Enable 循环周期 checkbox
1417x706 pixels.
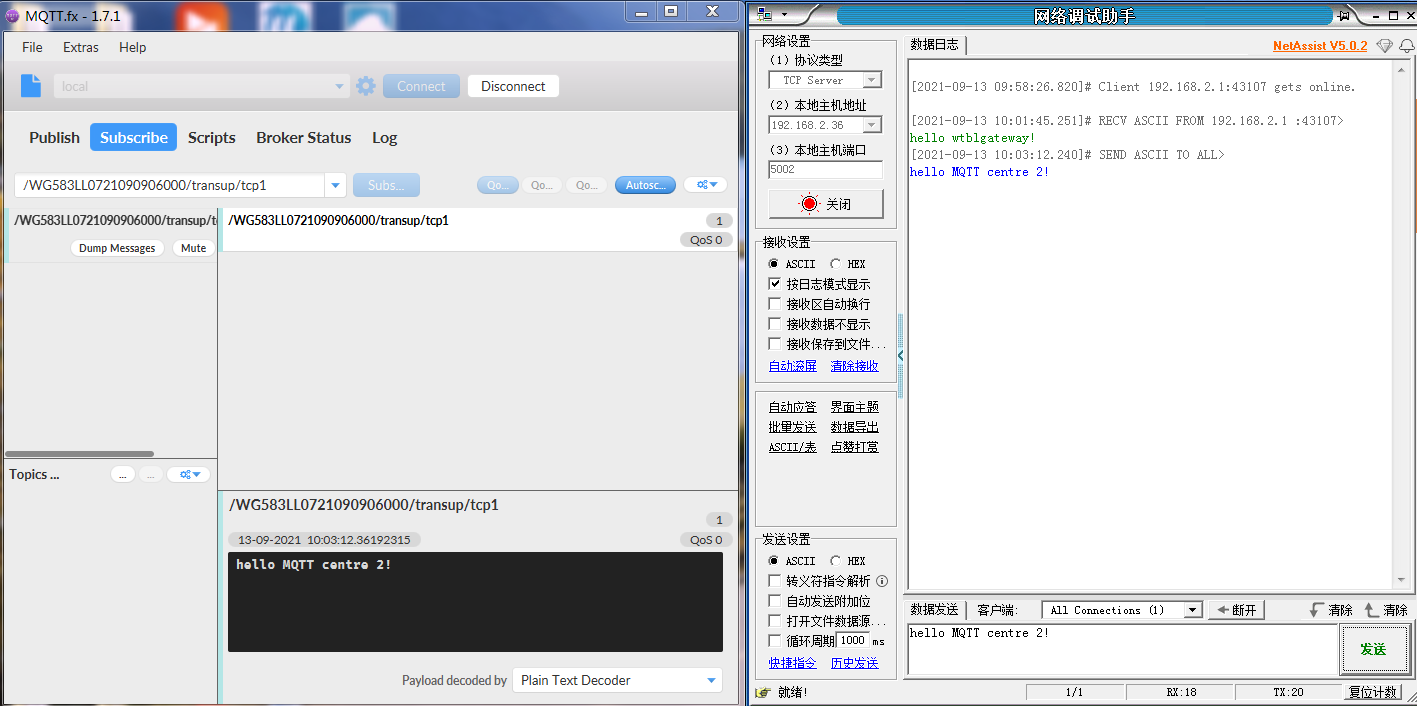click(x=774, y=641)
